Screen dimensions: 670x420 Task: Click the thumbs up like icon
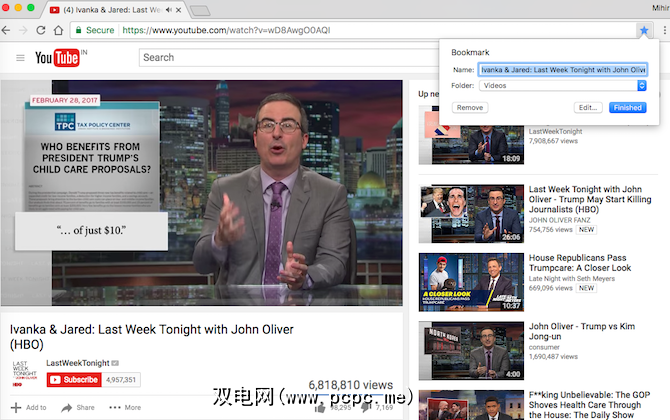pyautogui.click(x=320, y=408)
